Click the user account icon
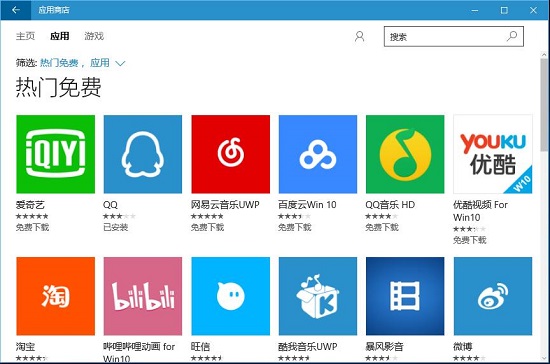This screenshot has height=364, width=550. 359,36
